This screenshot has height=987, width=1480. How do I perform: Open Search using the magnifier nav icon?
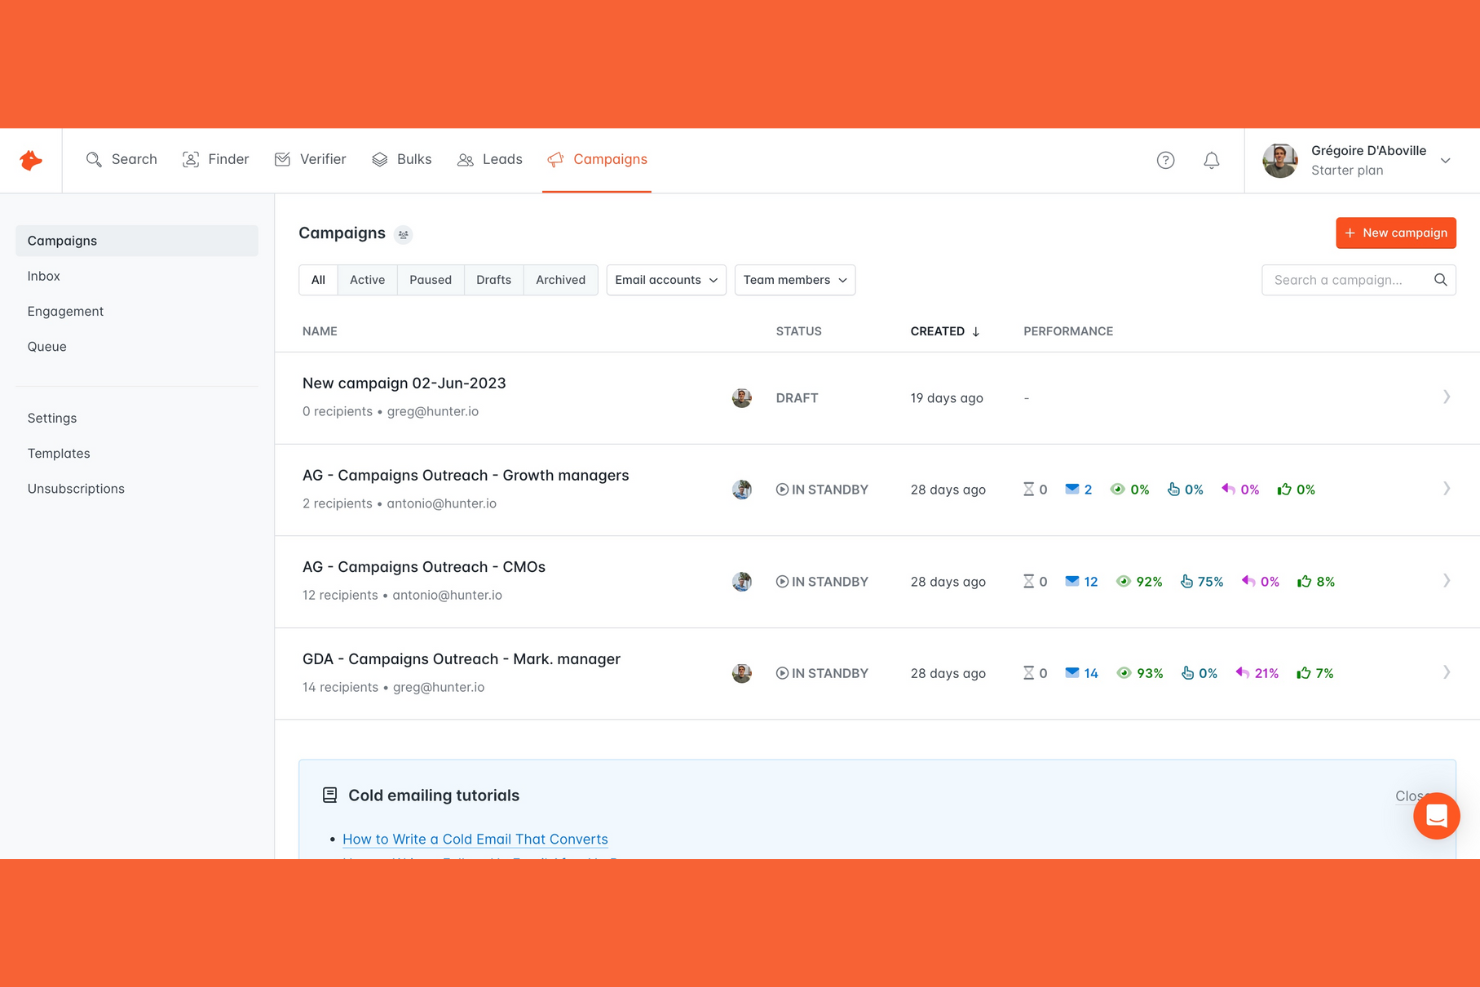coord(121,159)
